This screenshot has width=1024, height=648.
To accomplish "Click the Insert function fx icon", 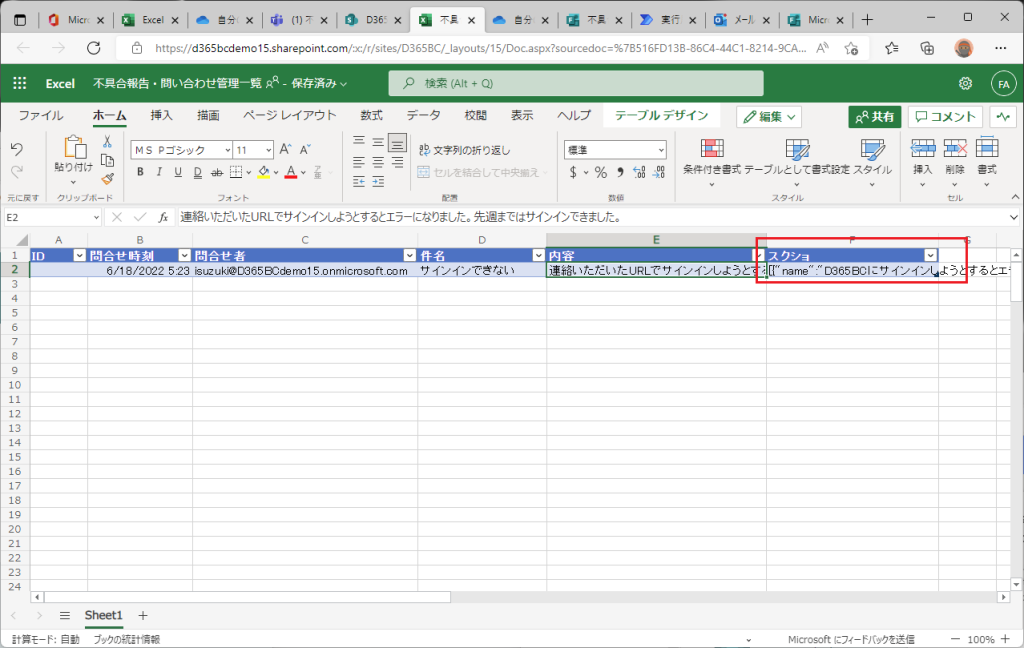I will [x=163, y=217].
